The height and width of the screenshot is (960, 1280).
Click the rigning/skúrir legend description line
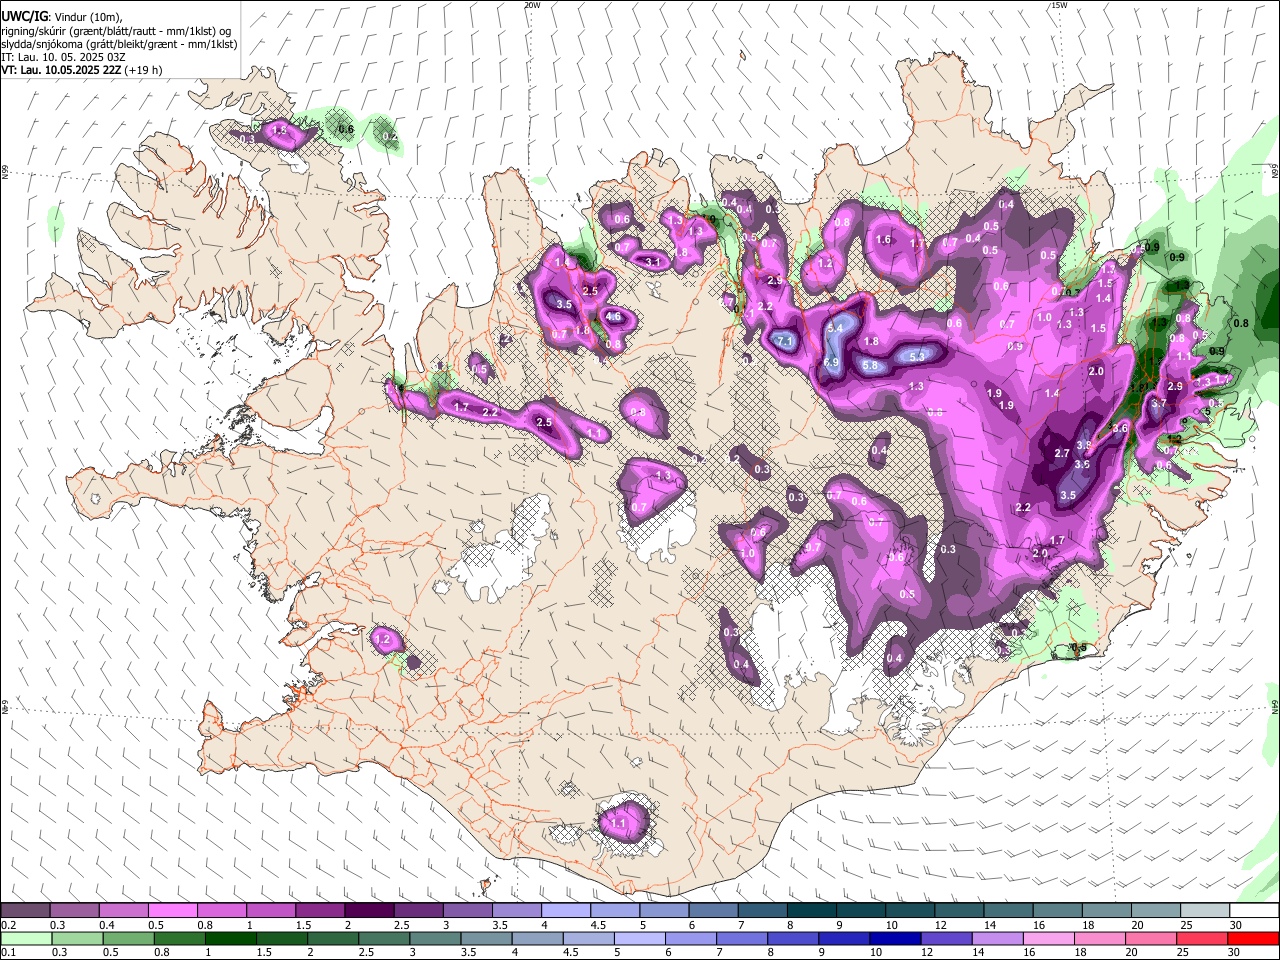pyautogui.click(x=116, y=31)
